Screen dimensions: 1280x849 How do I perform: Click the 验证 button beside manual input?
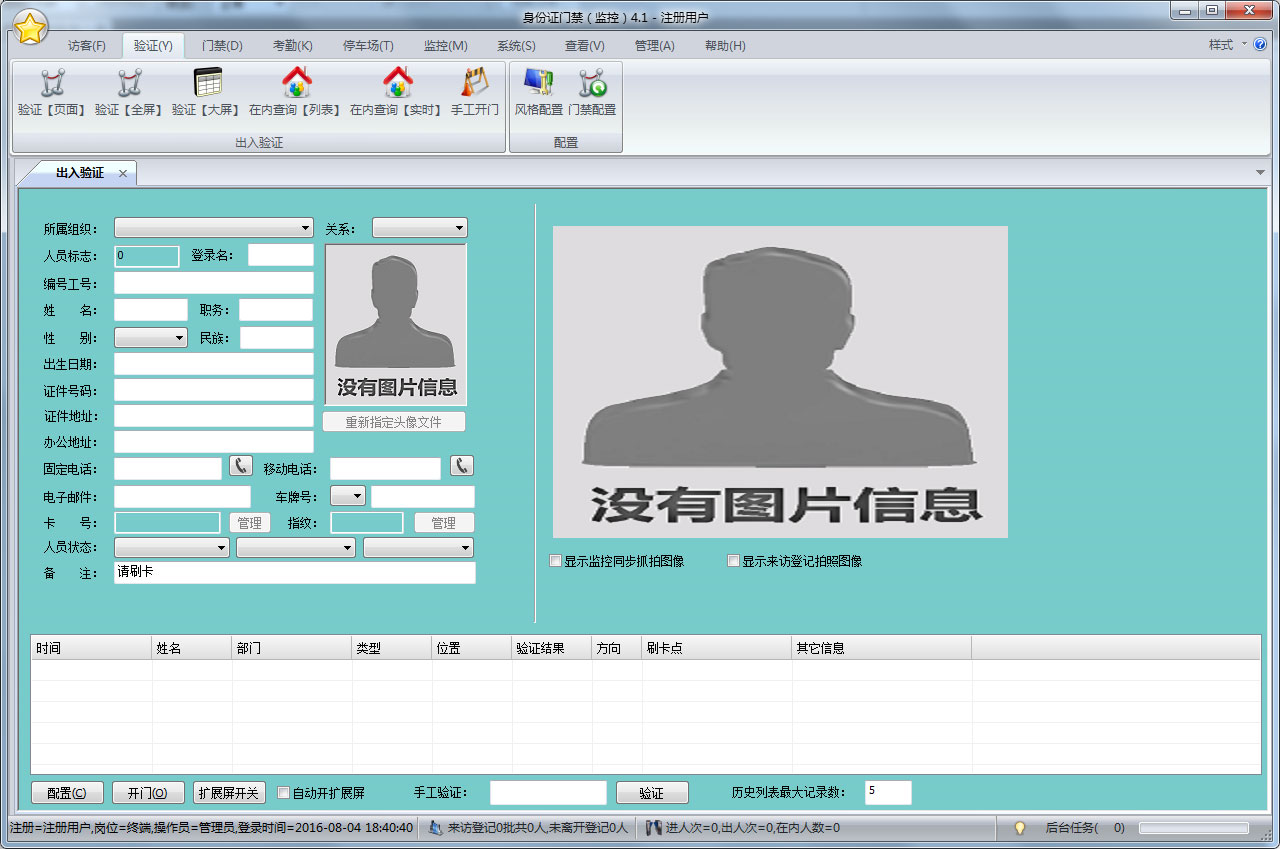coord(652,793)
